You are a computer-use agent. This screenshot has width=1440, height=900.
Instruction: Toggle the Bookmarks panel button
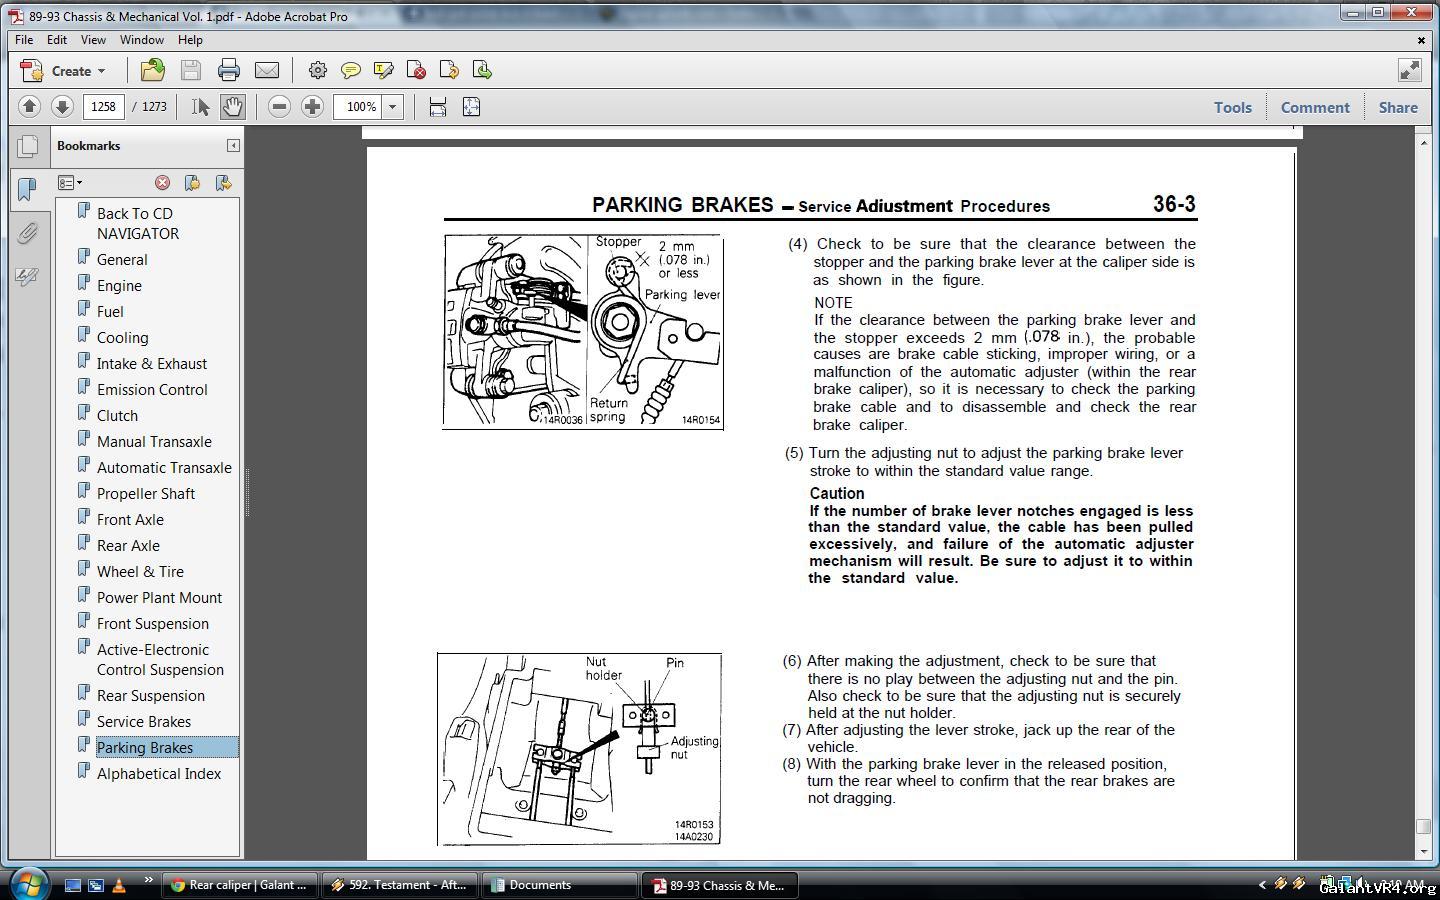pos(27,189)
